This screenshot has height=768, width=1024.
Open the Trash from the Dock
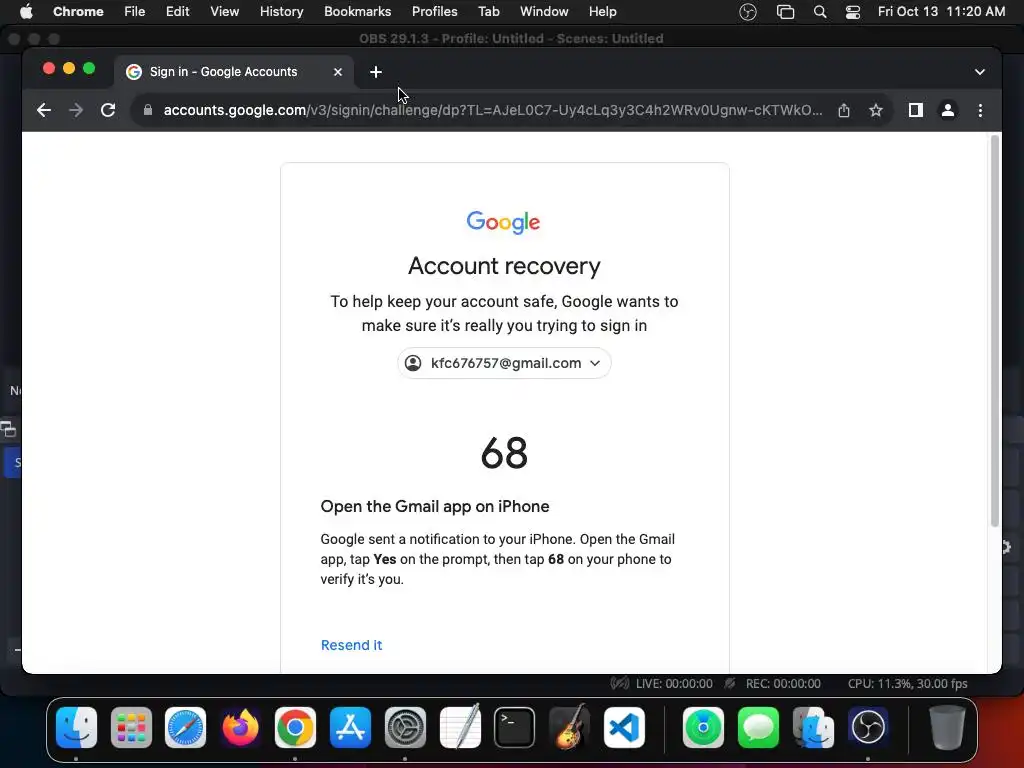(947, 727)
